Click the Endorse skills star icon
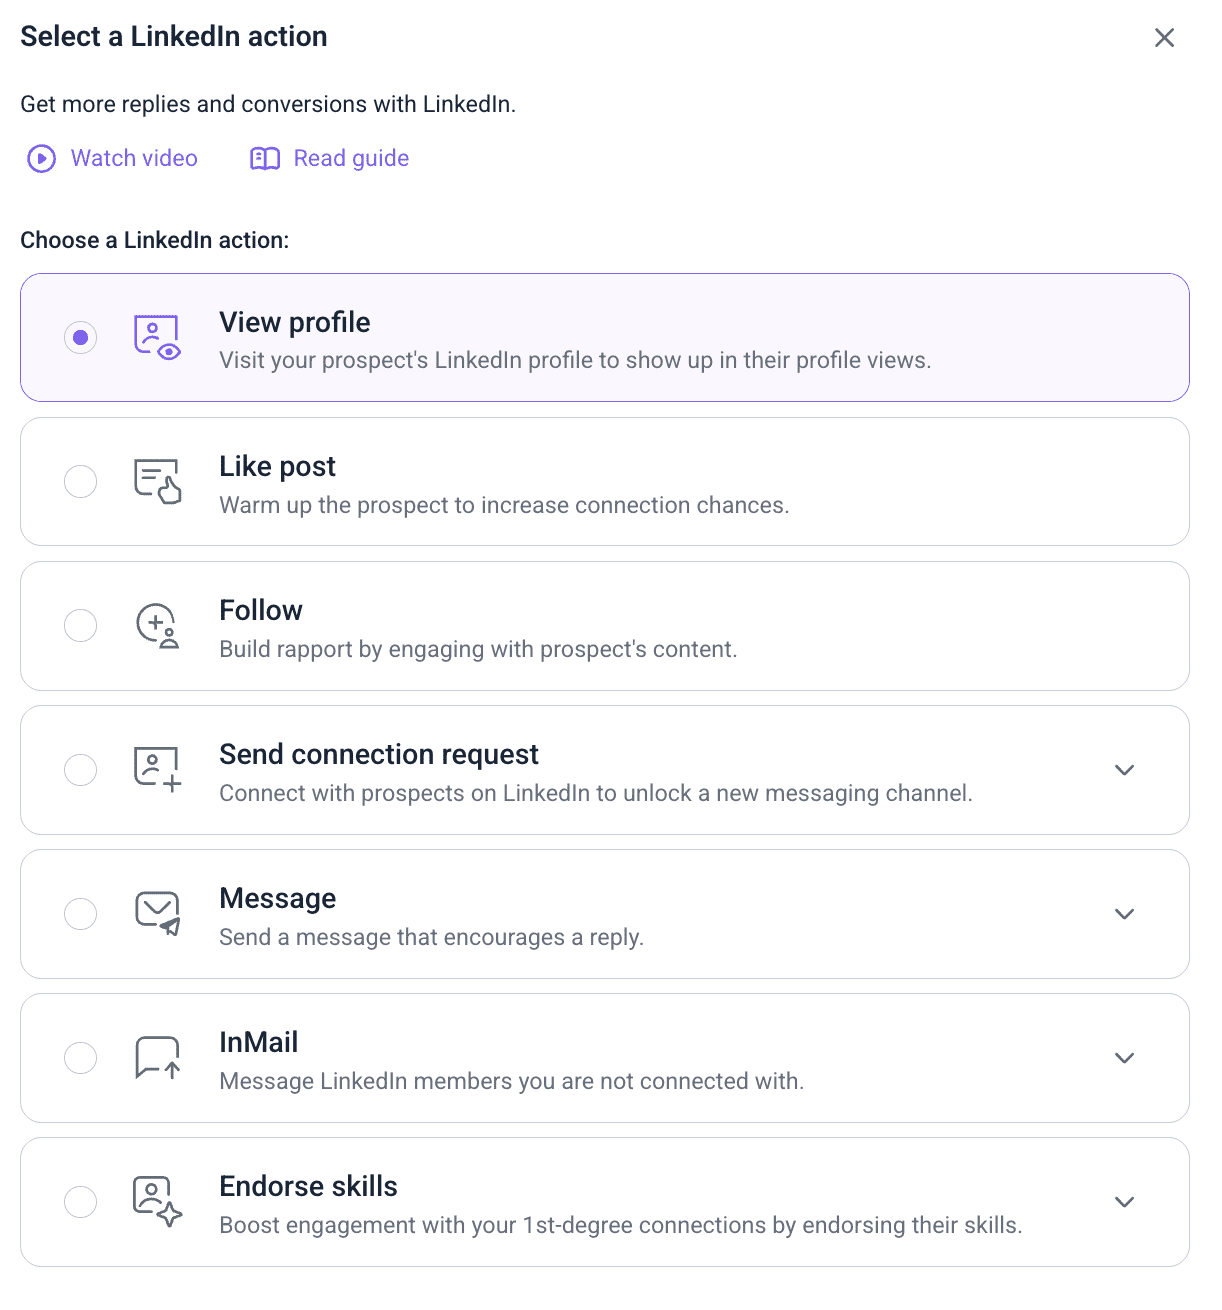1222x1310 pixels. 157,1201
